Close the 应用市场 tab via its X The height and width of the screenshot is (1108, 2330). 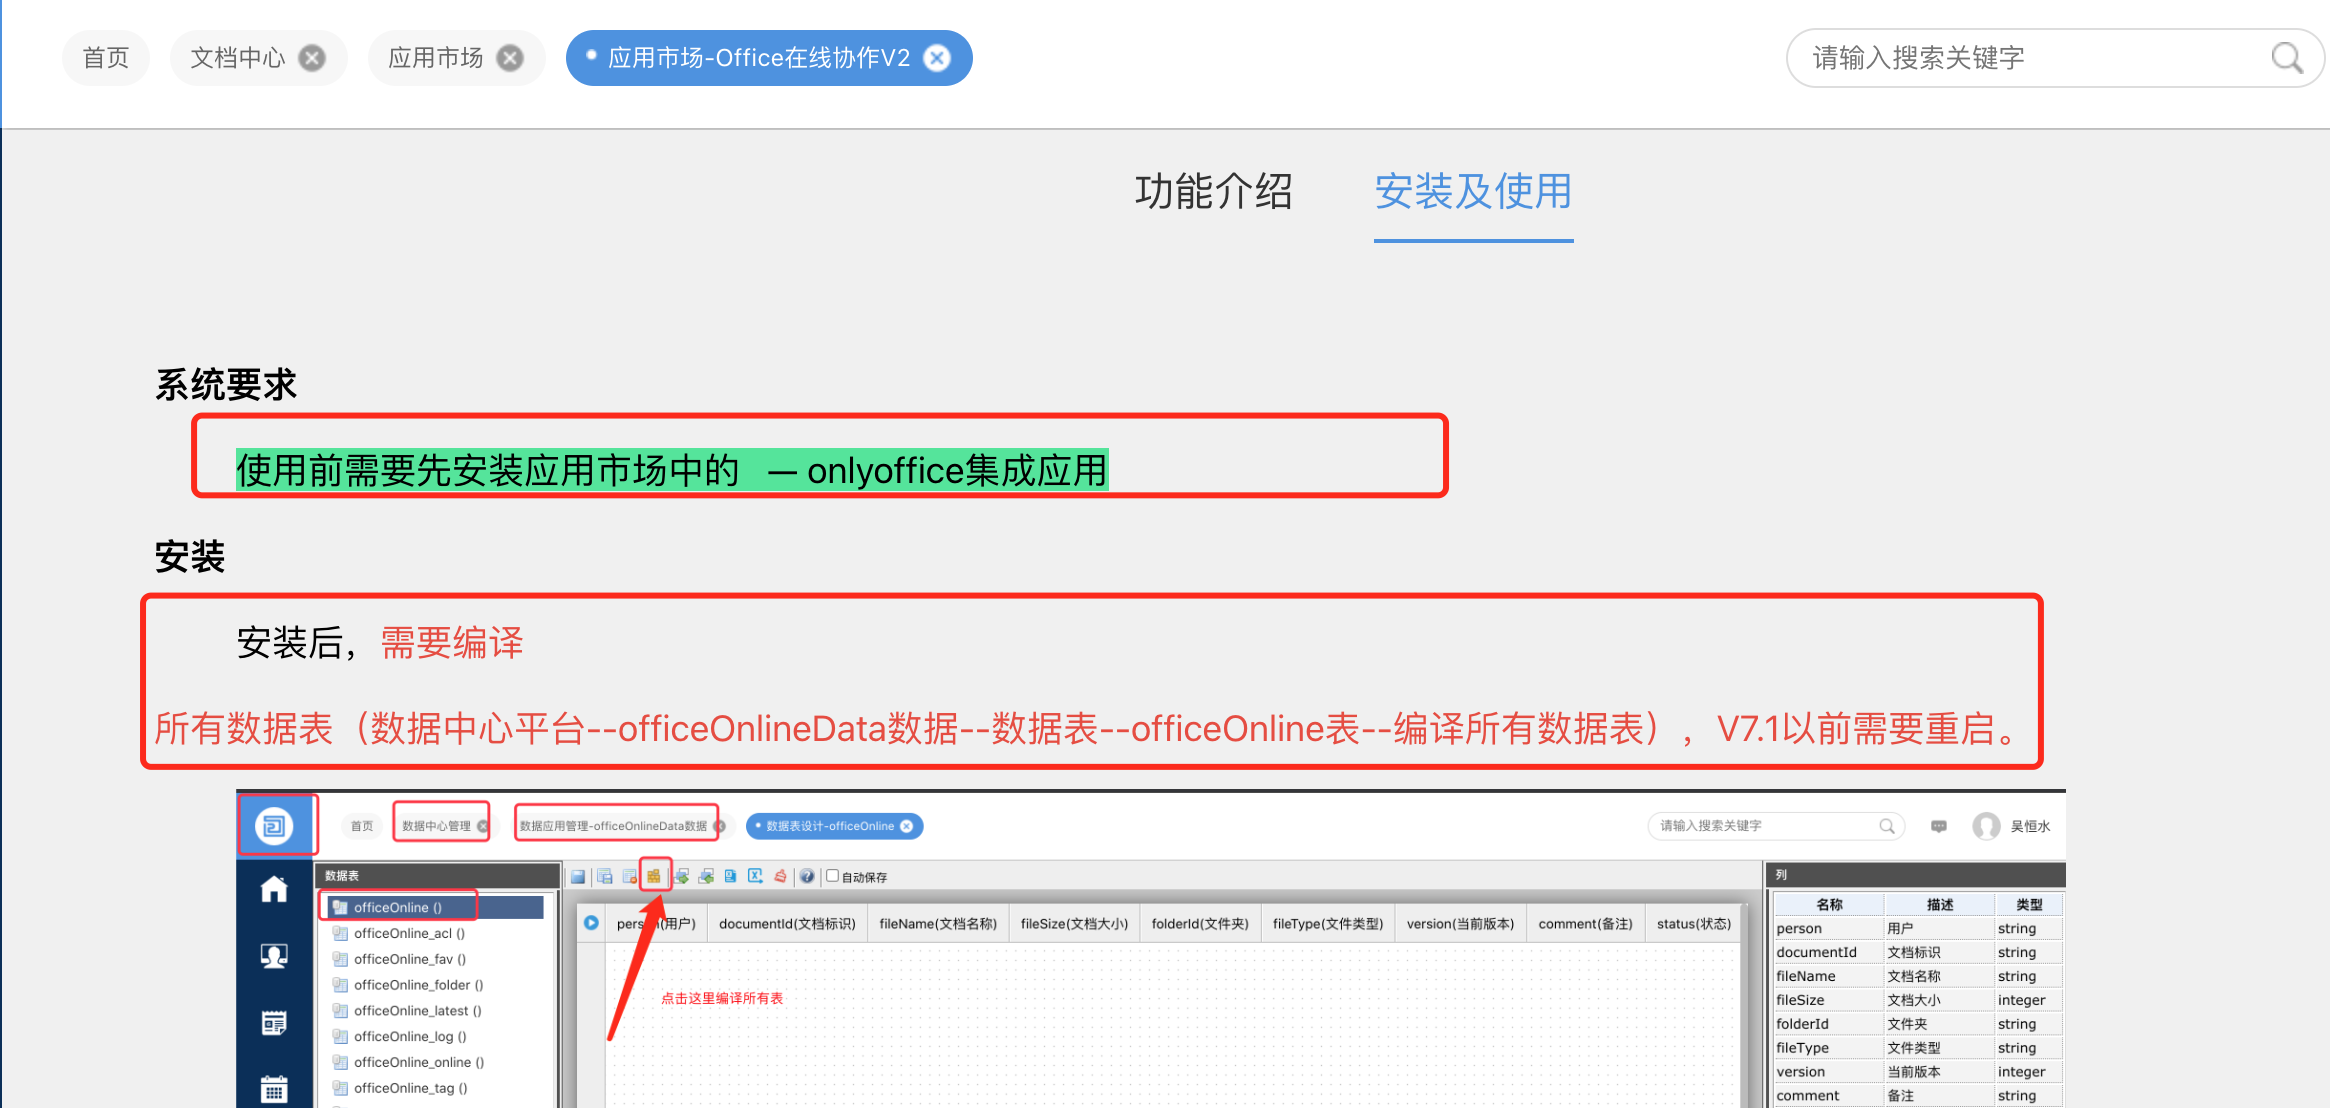click(x=510, y=58)
